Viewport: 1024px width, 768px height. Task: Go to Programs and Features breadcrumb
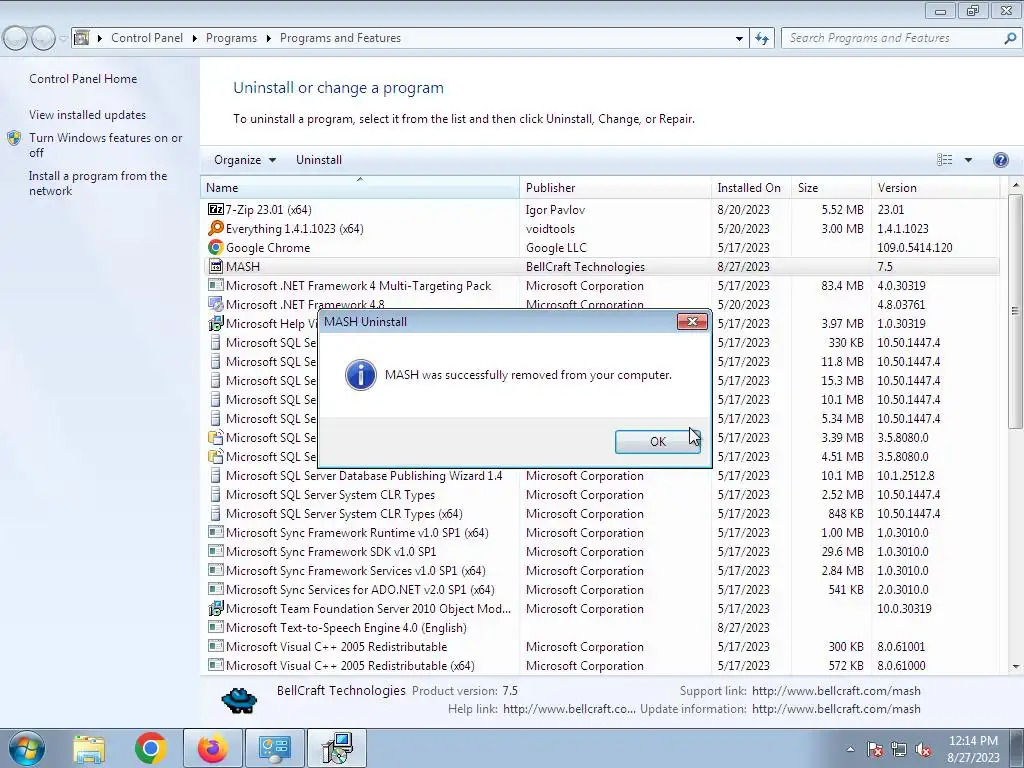[x=340, y=38]
